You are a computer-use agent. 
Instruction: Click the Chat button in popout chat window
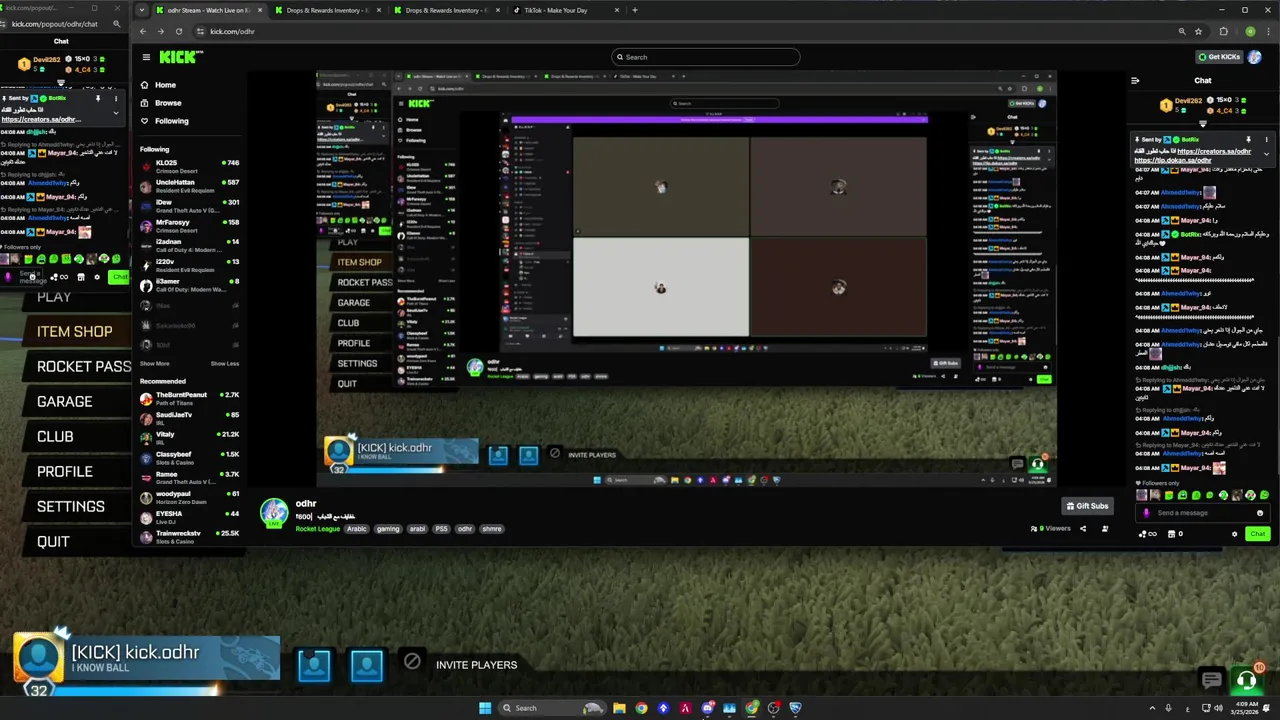pos(119,277)
